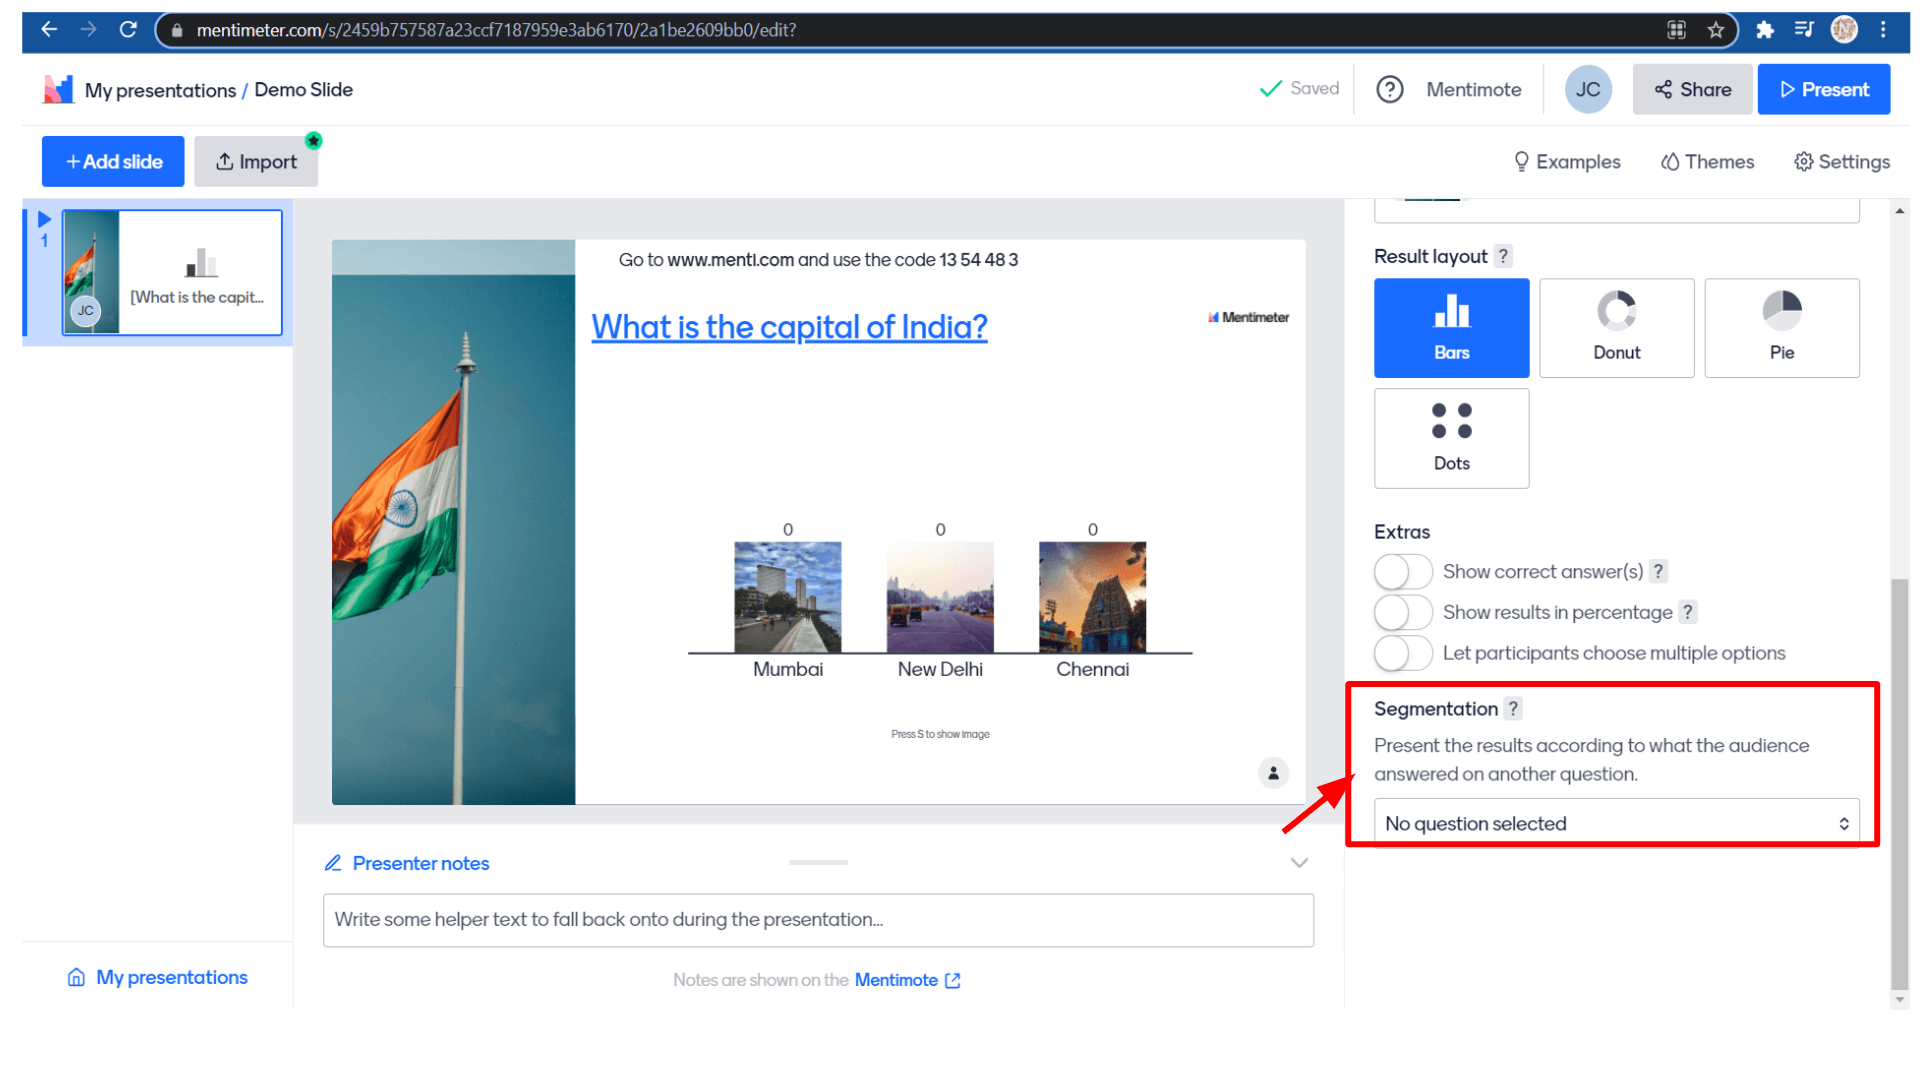The height and width of the screenshot is (1080, 1920).
Task: Click the Mentimeter logo home icon
Action: coord(59,90)
